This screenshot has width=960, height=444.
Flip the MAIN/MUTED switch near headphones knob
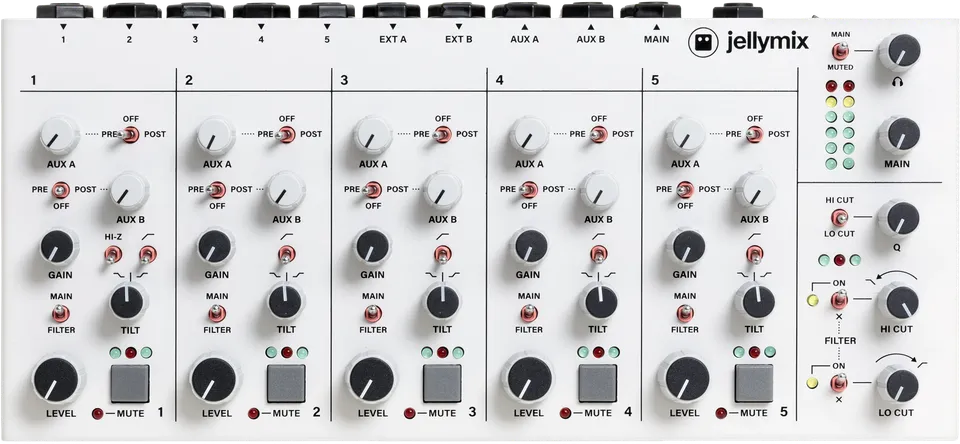pos(840,51)
